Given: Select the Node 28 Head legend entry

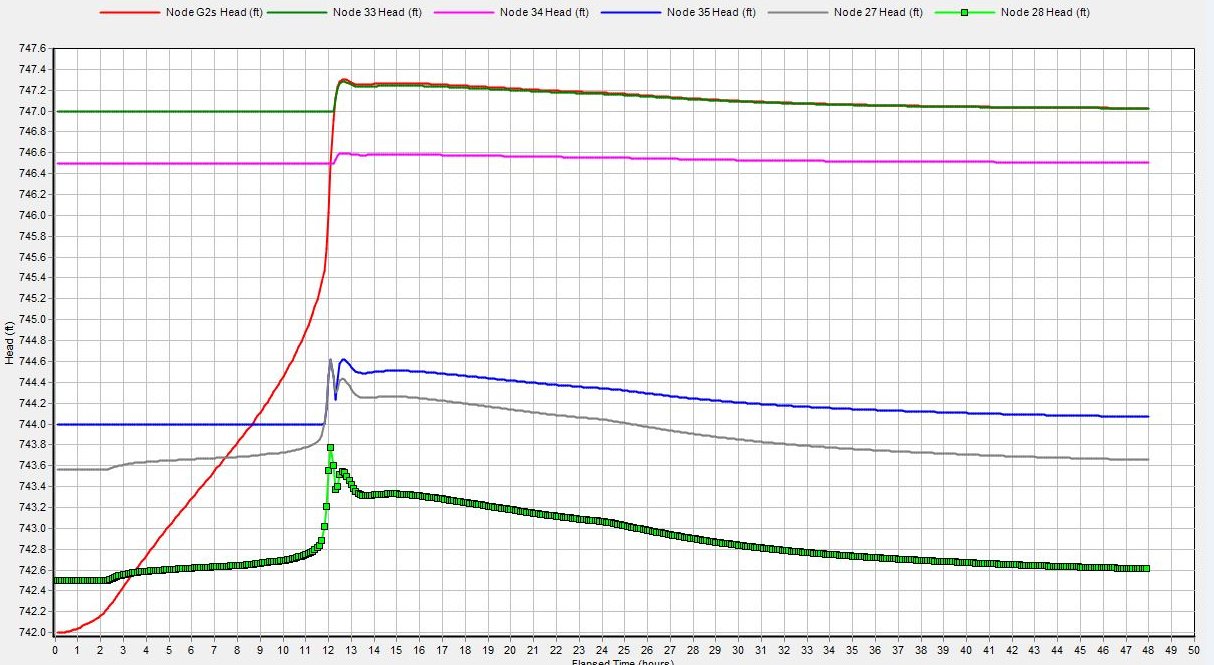Looking at the screenshot, I should tap(1013, 13).
